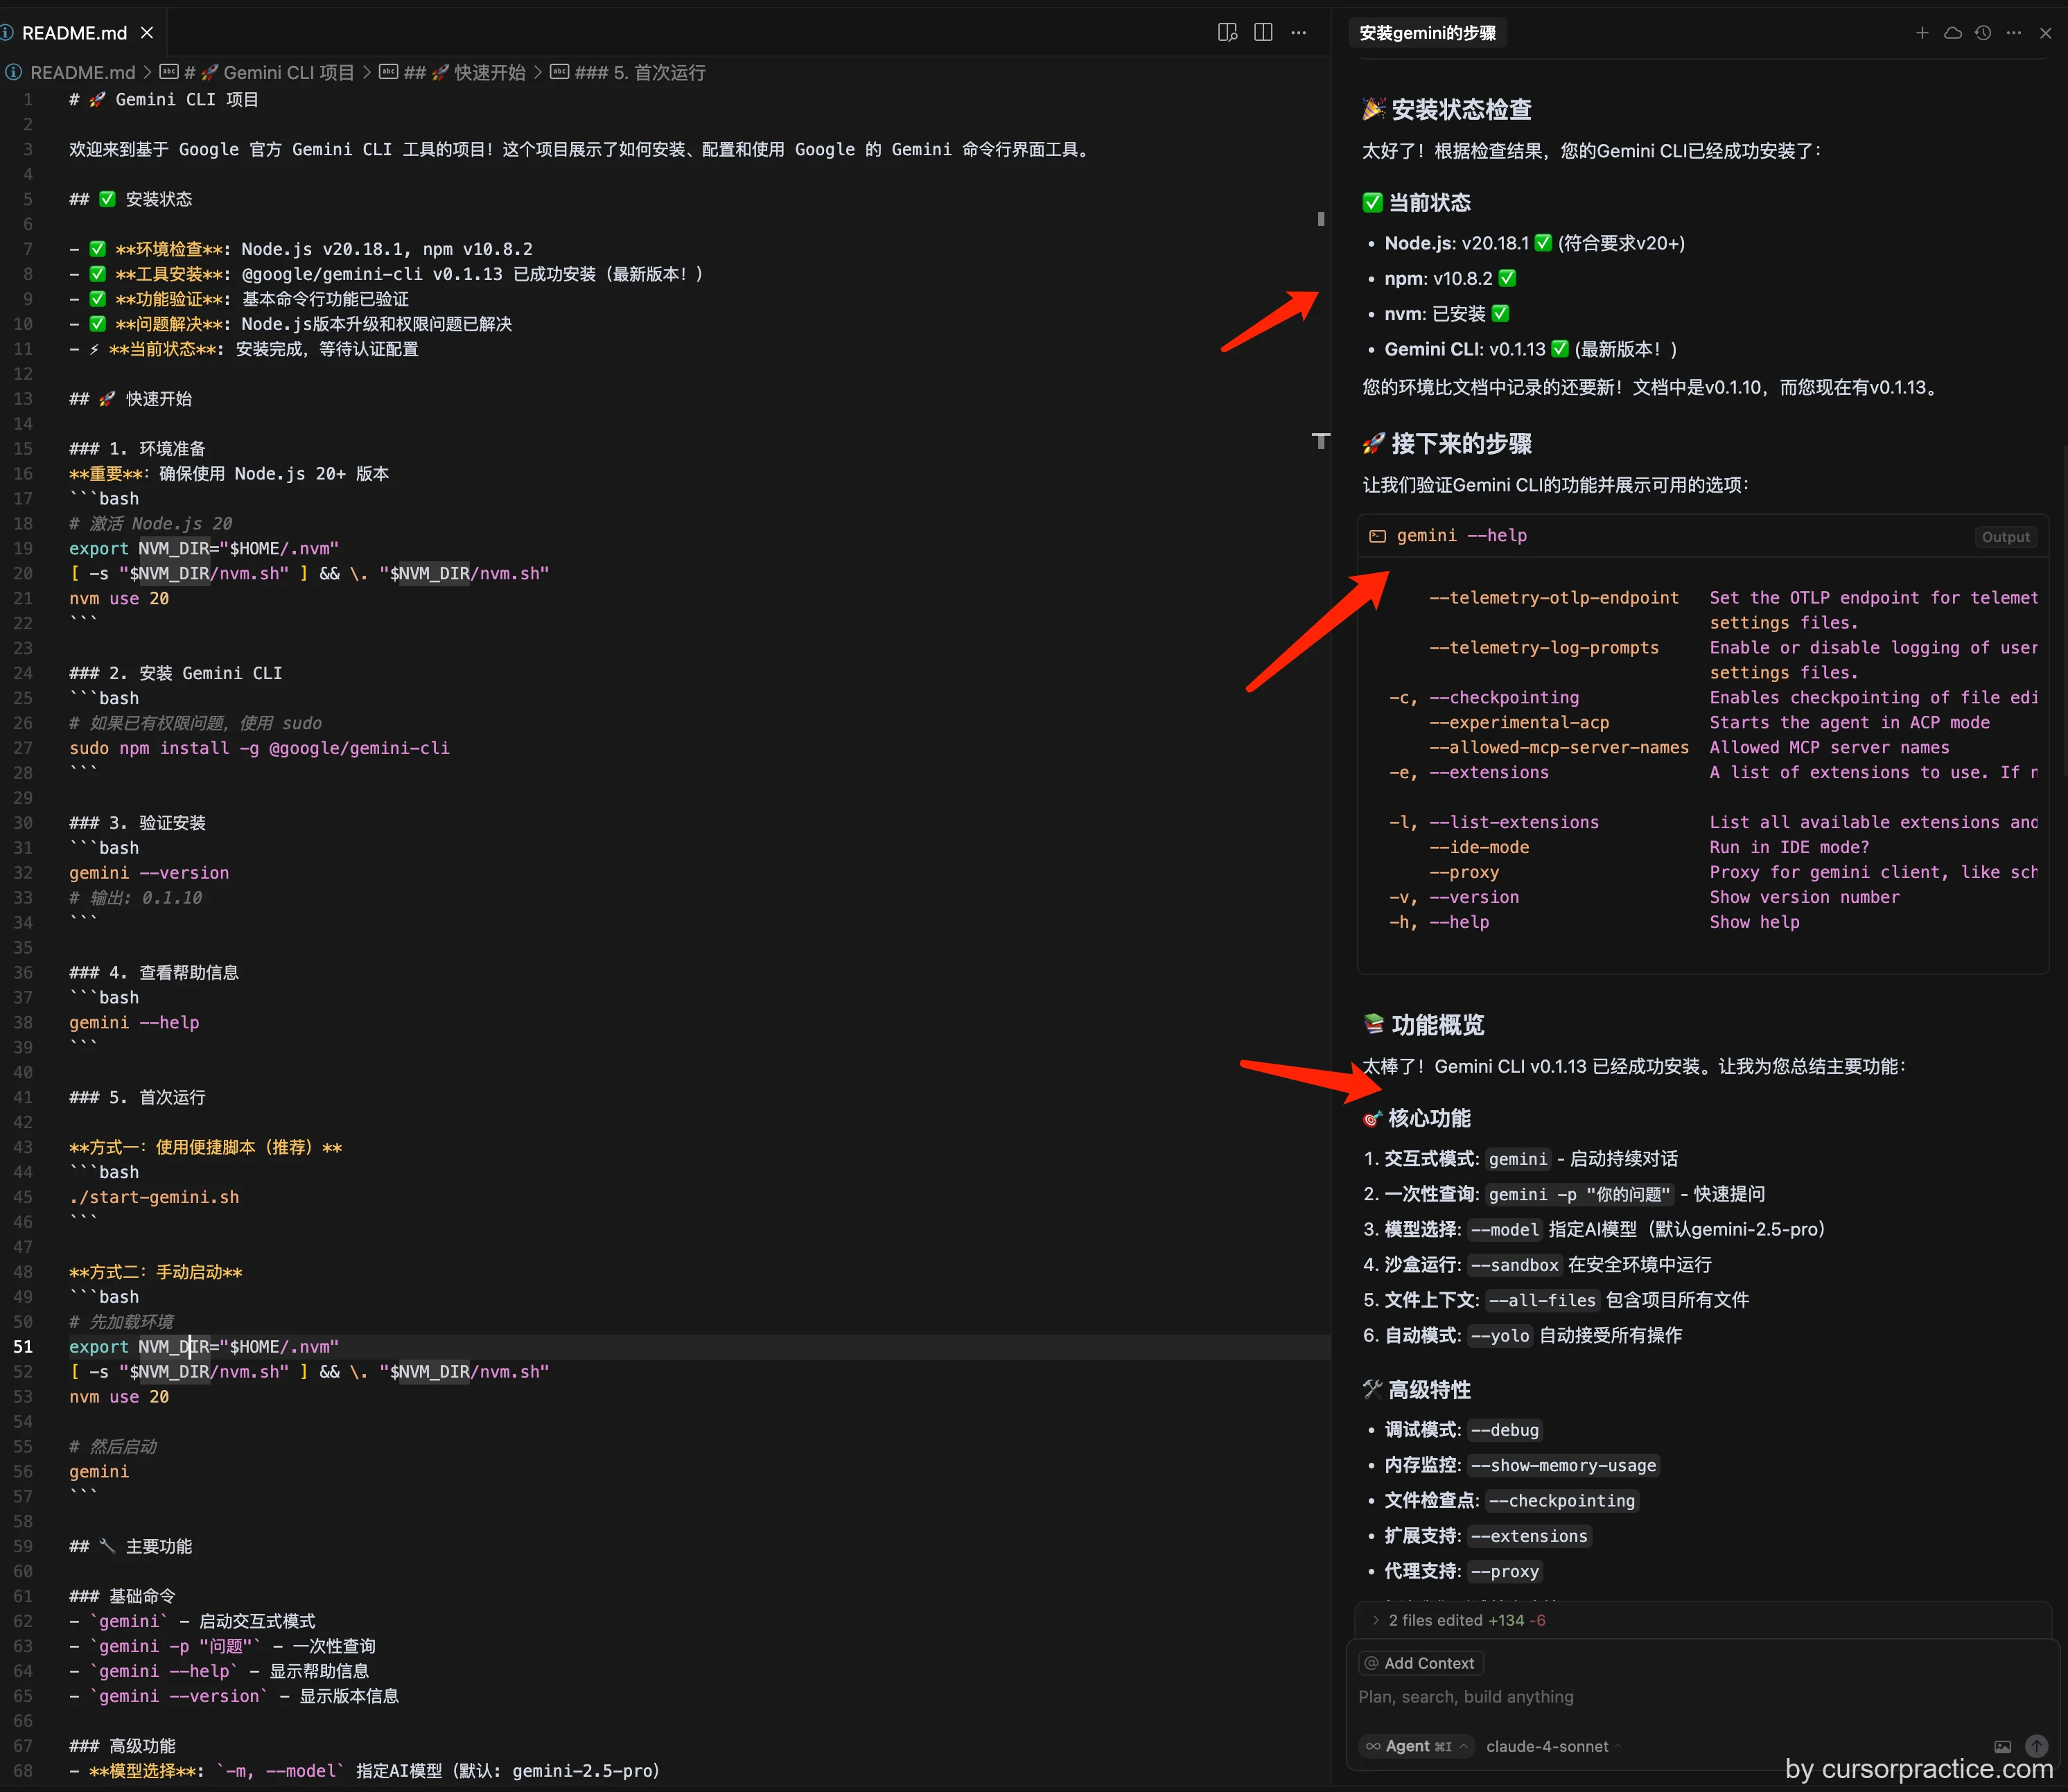Click '--sandbox' code in 沙盒运行 item
The image size is (2068, 1792).
(1514, 1265)
